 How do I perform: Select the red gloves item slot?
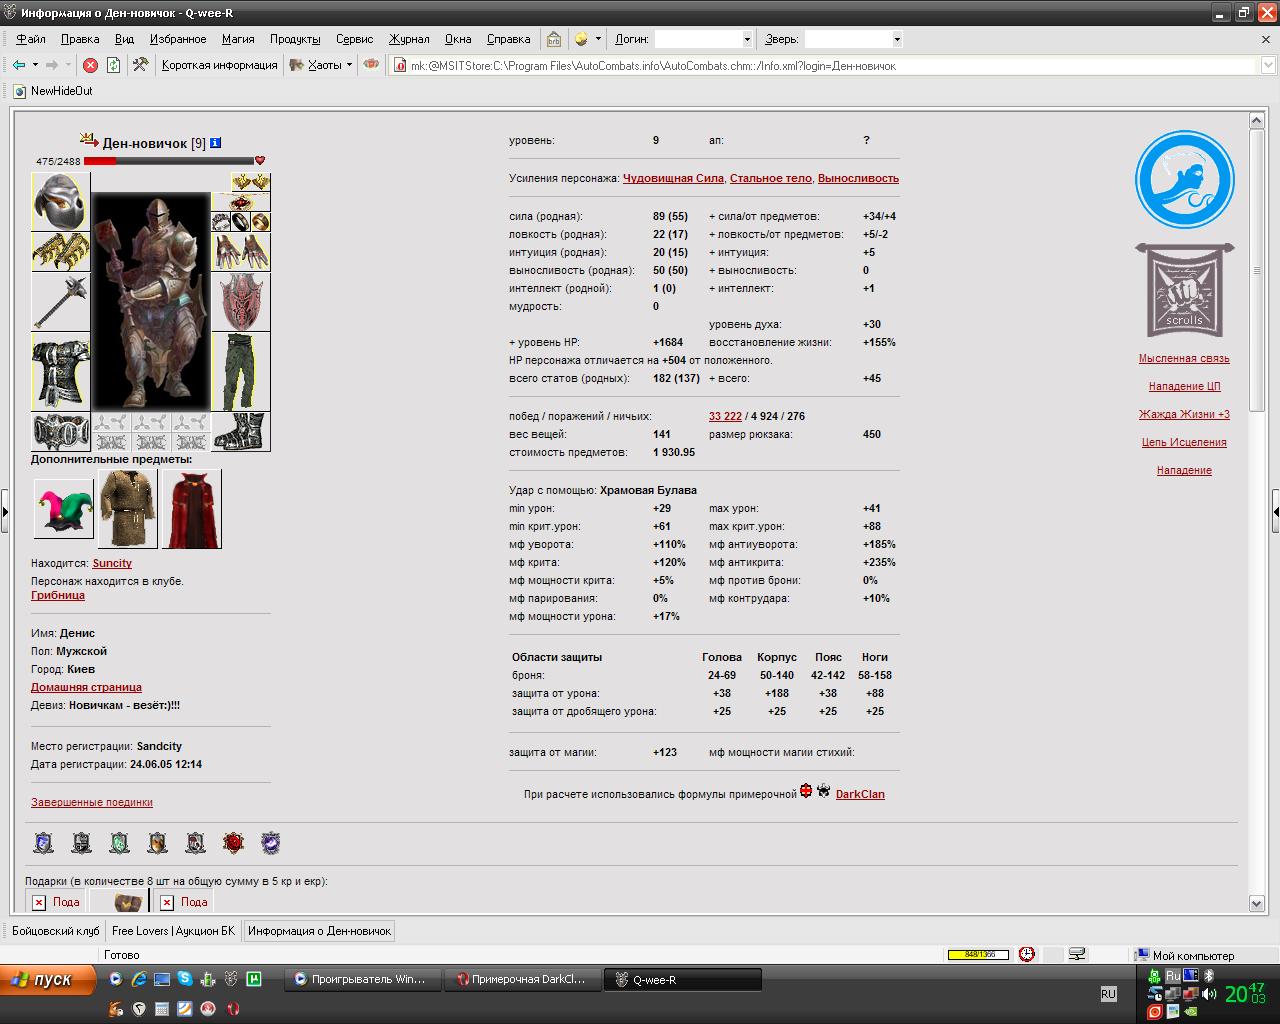[x=240, y=252]
